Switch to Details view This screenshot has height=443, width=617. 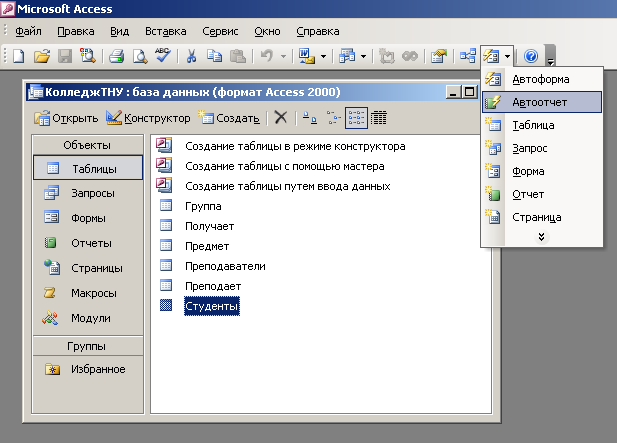(x=379, y=118)
